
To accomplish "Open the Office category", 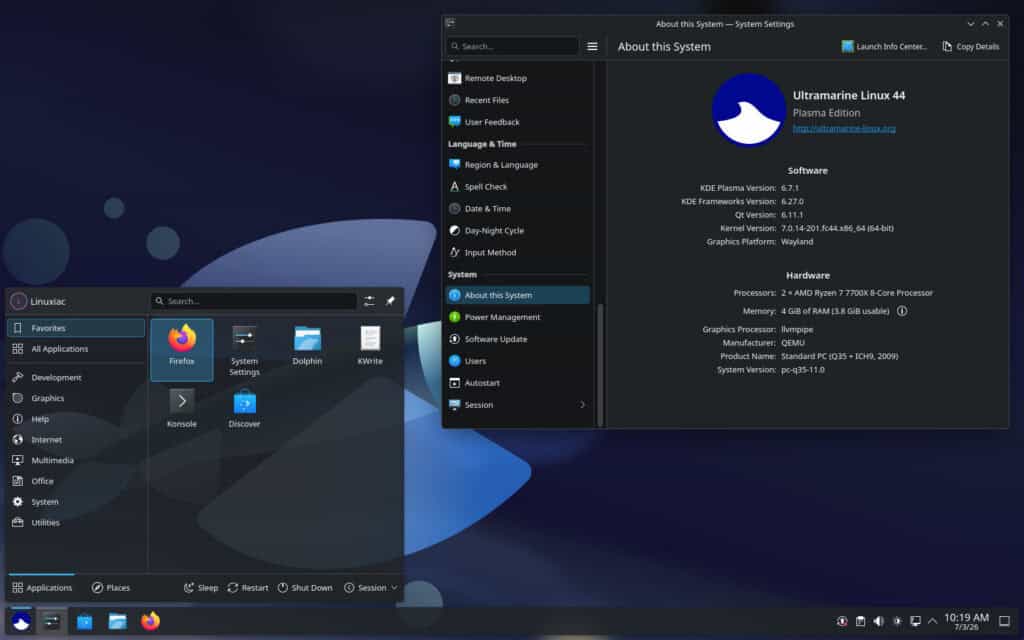I will 76,481.
